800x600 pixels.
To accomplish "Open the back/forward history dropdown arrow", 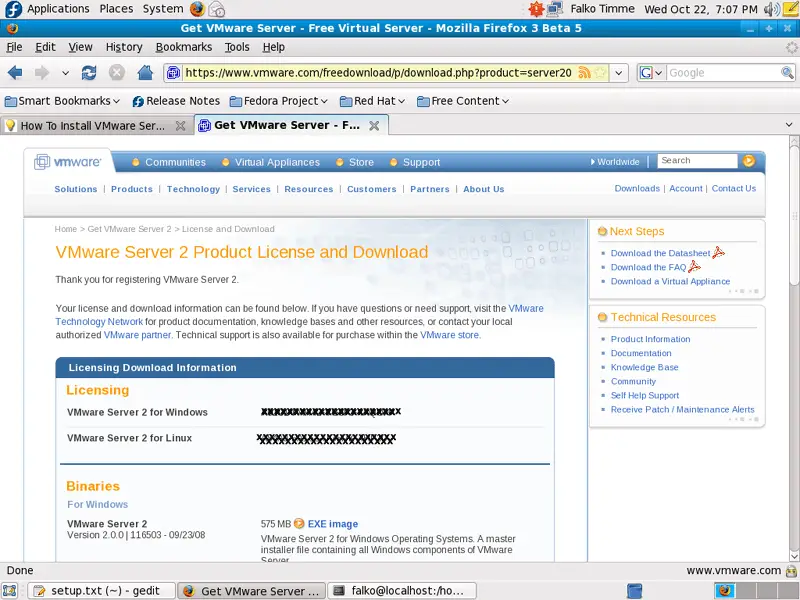I will 65,73.
